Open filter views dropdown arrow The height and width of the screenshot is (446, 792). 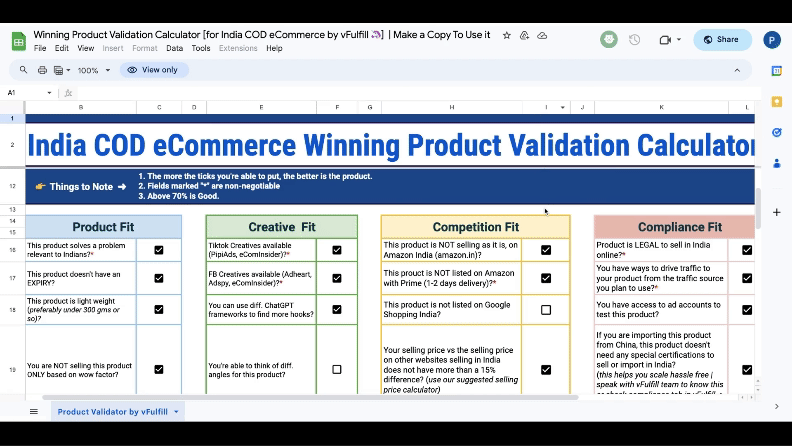[x=68, y=70]
